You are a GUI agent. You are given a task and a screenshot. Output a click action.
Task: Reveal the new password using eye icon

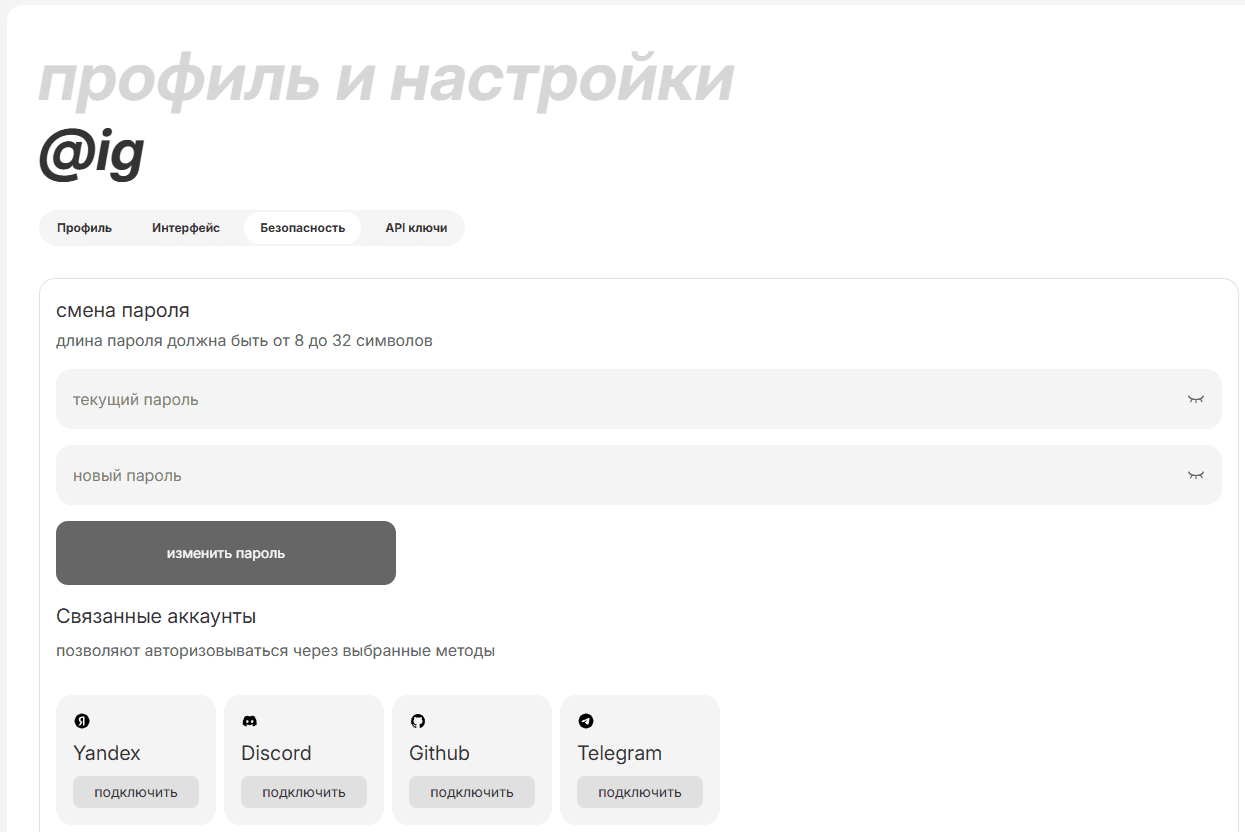click(x=1195, y=475)
